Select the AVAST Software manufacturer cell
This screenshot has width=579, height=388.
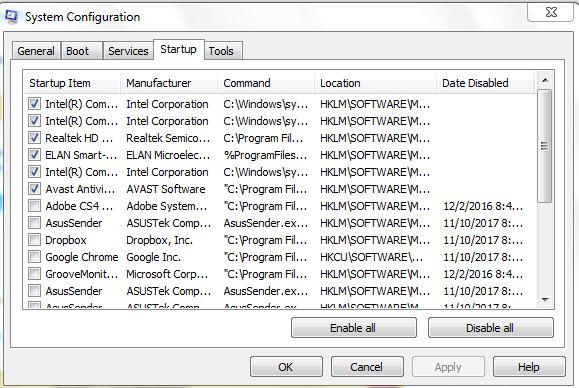click(166, 189)
